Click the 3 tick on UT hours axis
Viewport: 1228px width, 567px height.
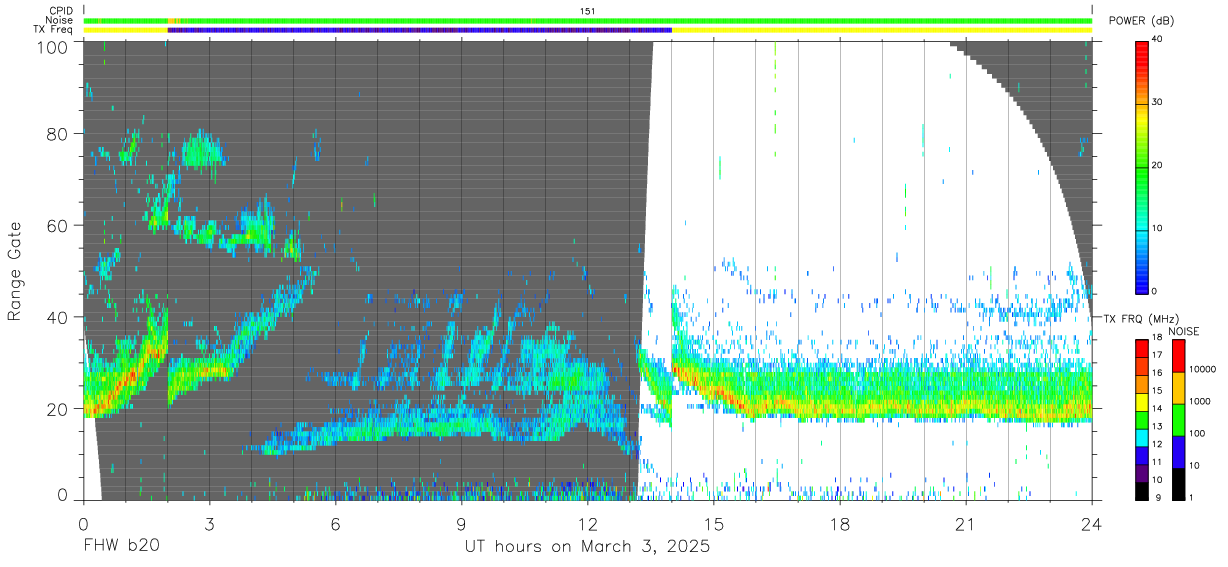point(209,523)
